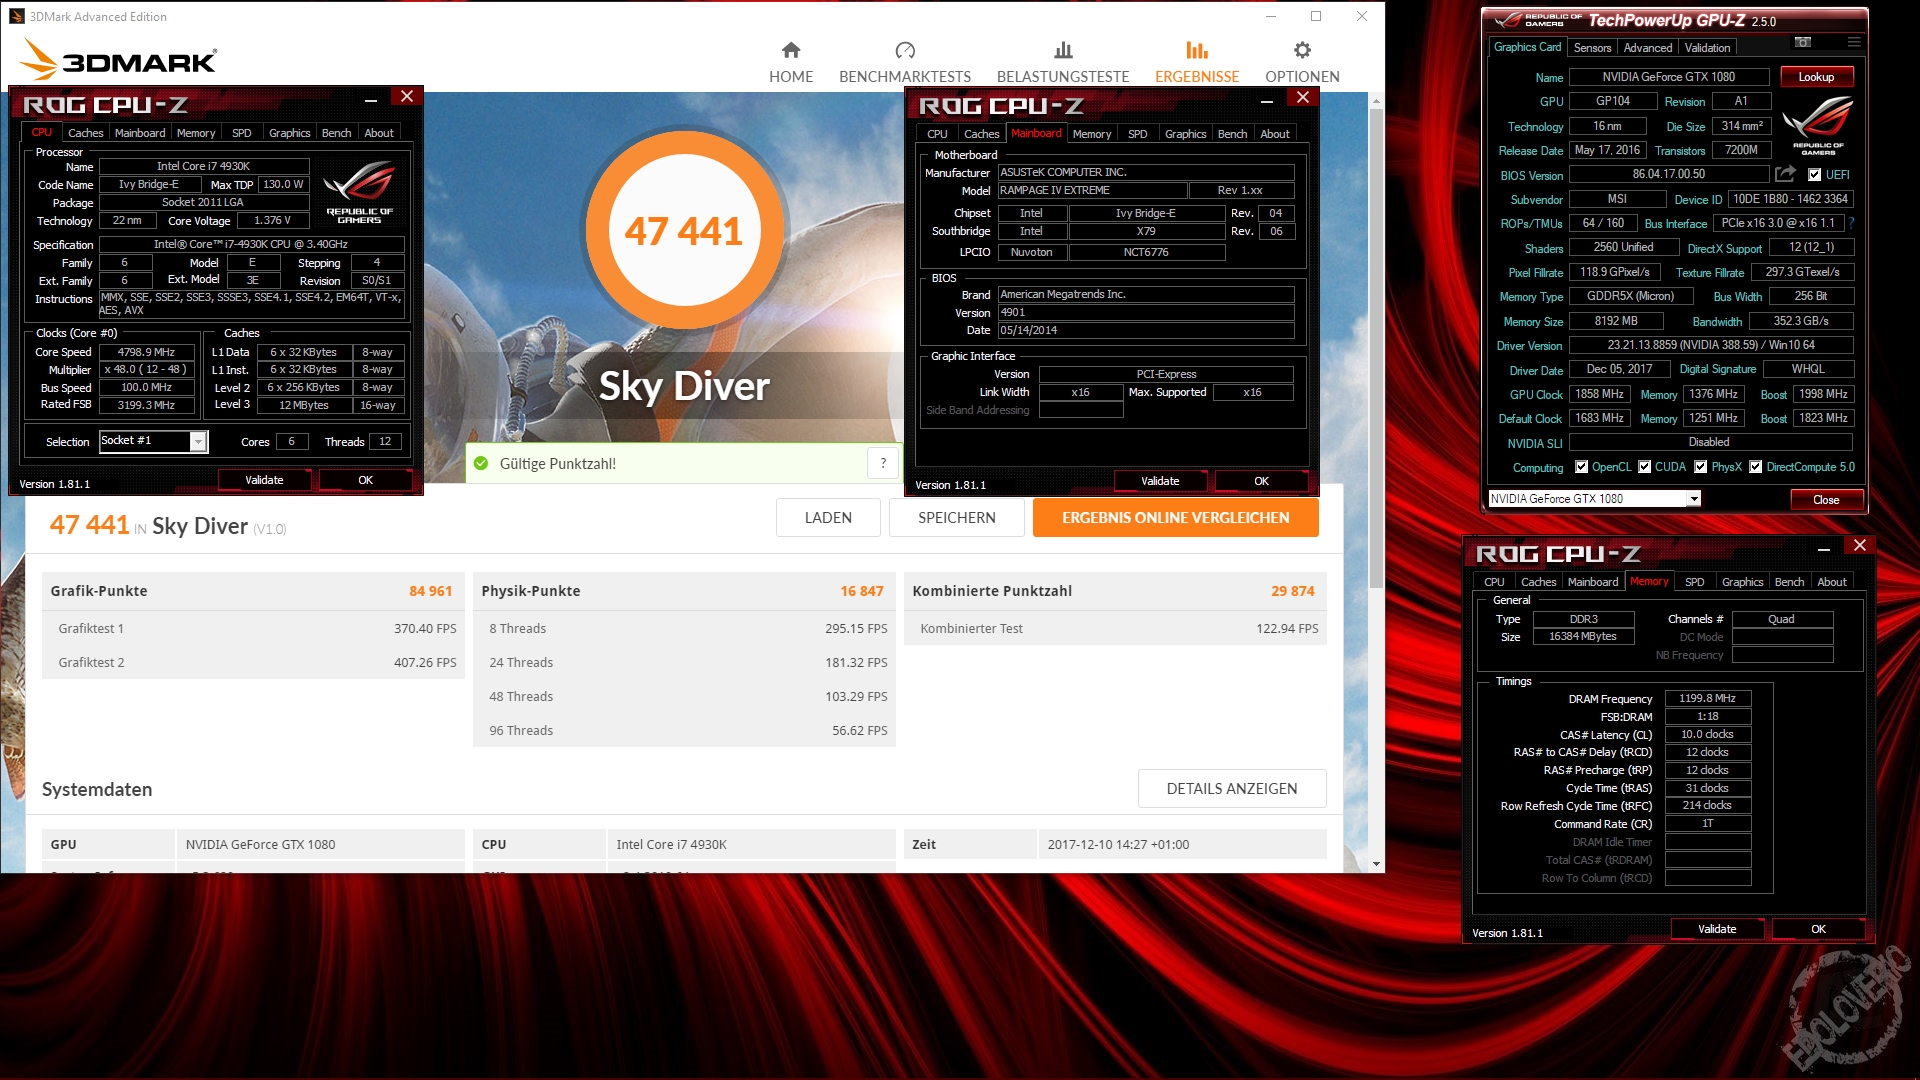Click the Grafik-Punkte score 84 961

431,591
